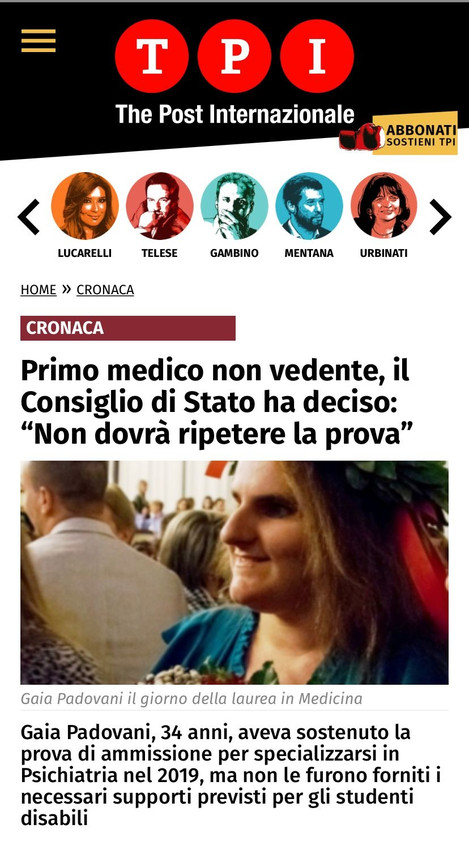The height and width of the screenshot is (850, 469).
Task: Click the Abbonati Sostieni TPI button
Action: pos(415,134)
